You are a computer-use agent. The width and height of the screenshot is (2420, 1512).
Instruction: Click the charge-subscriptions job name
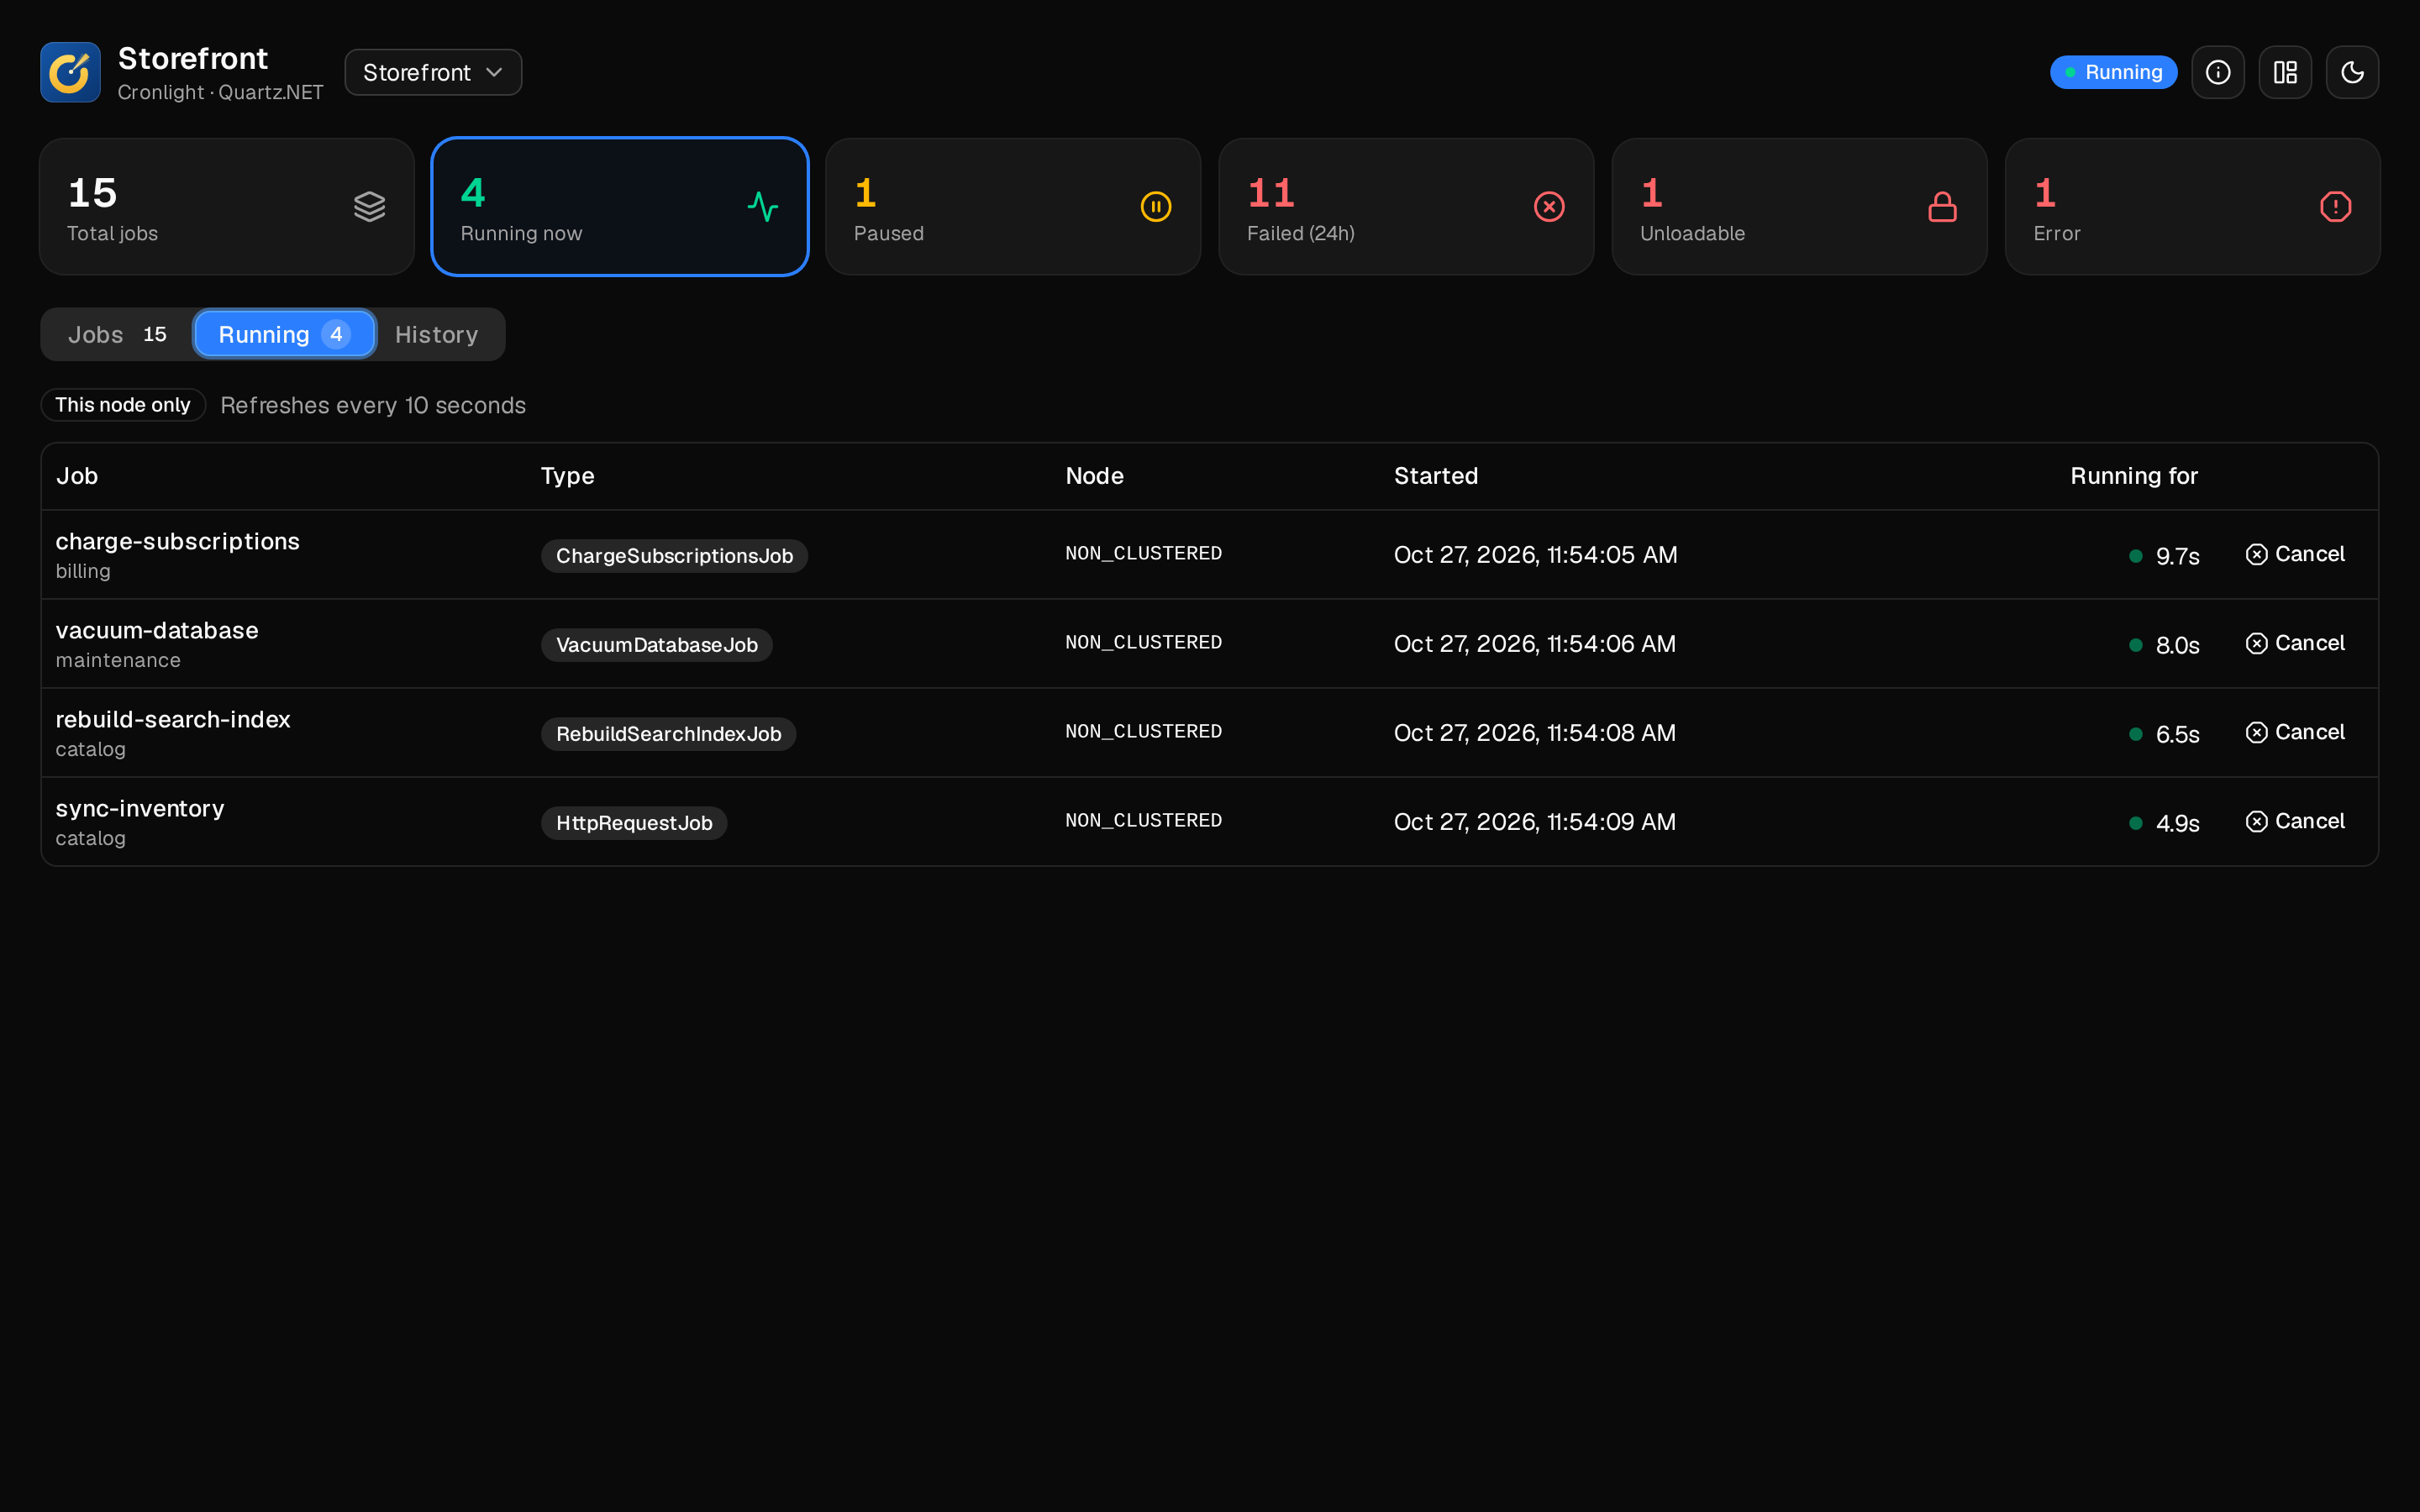(x=177, y=541)
